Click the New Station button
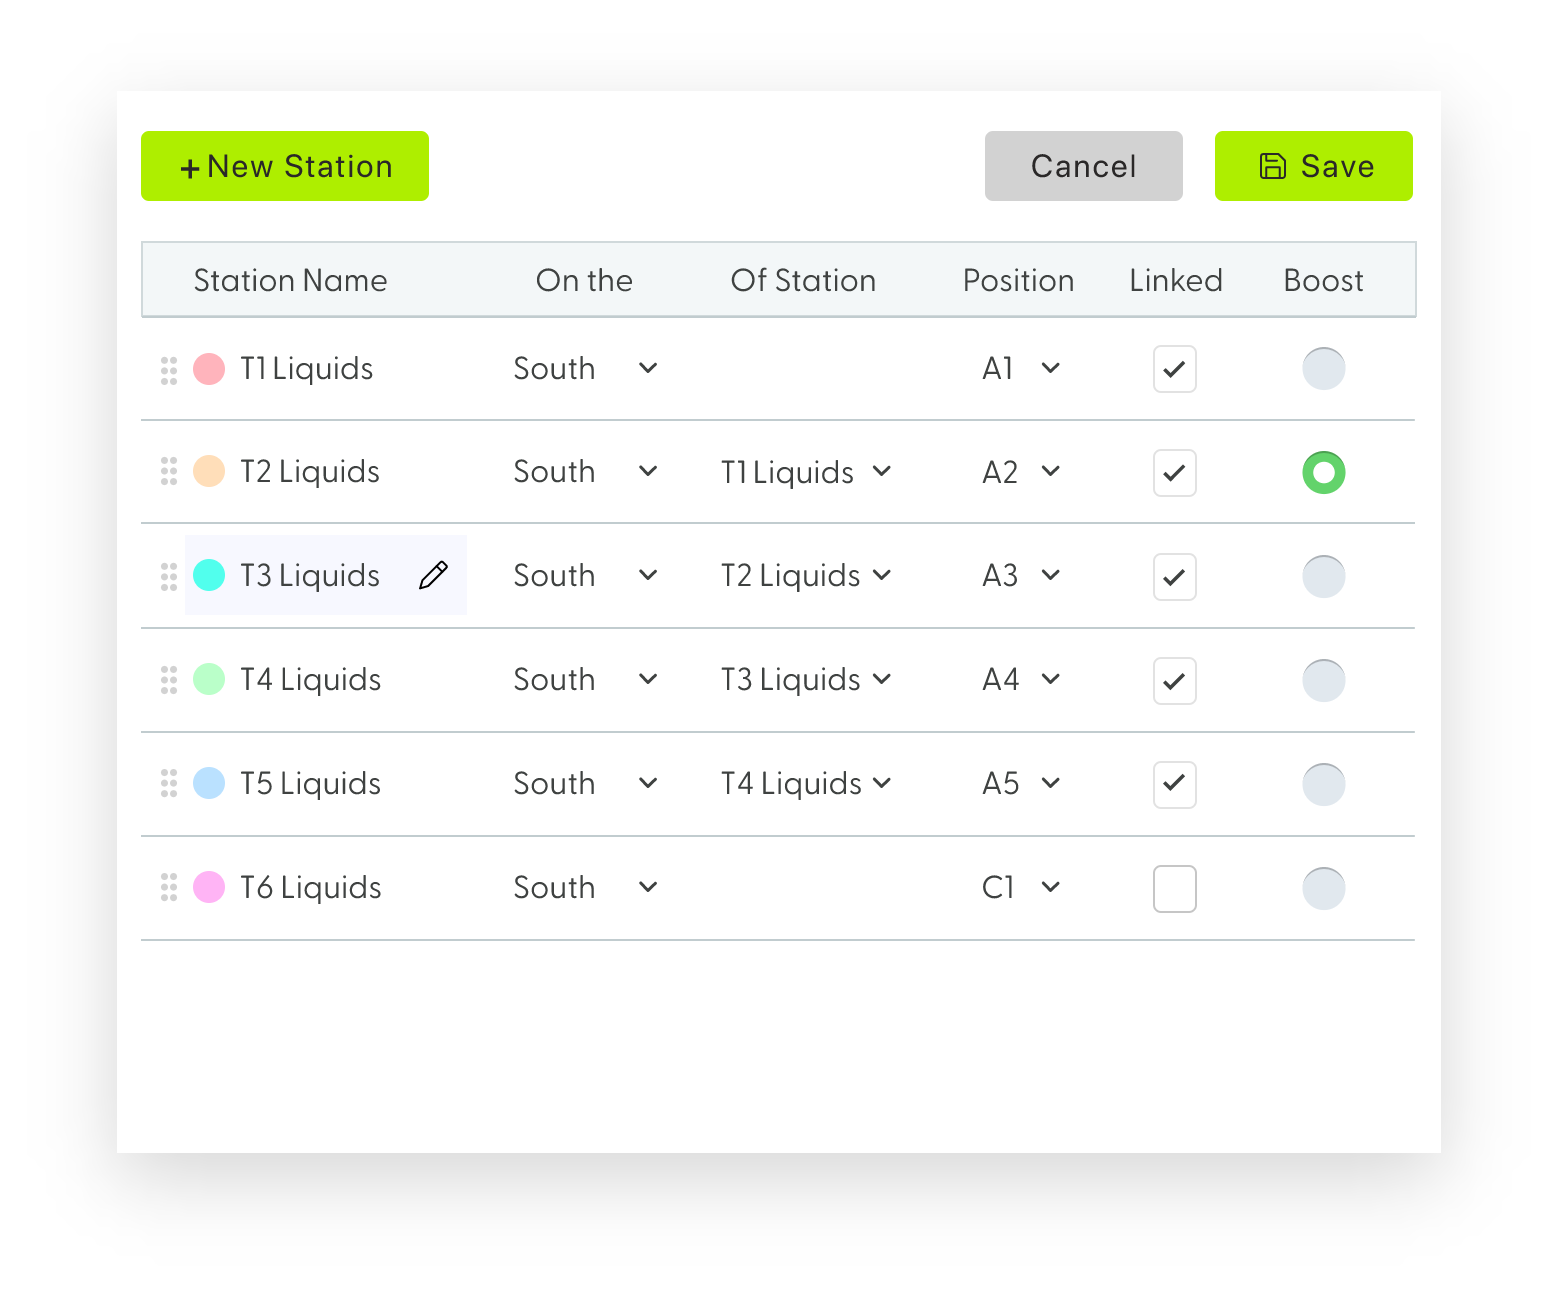The width and height of the screenshot is (1558, 1296). (284, 166)
